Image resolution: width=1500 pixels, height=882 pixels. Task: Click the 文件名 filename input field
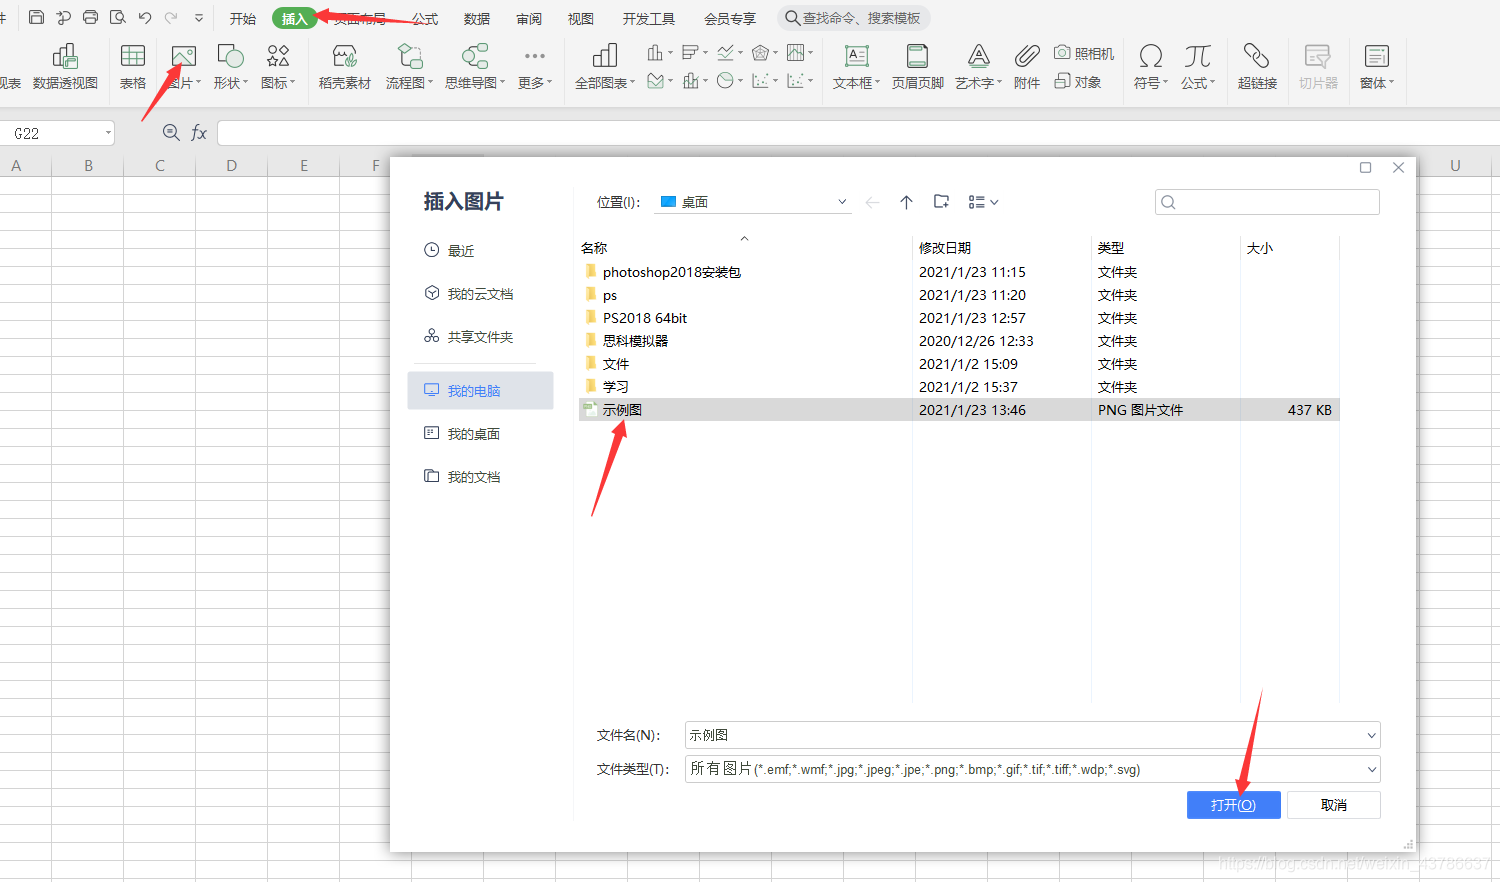point(1032,735)
